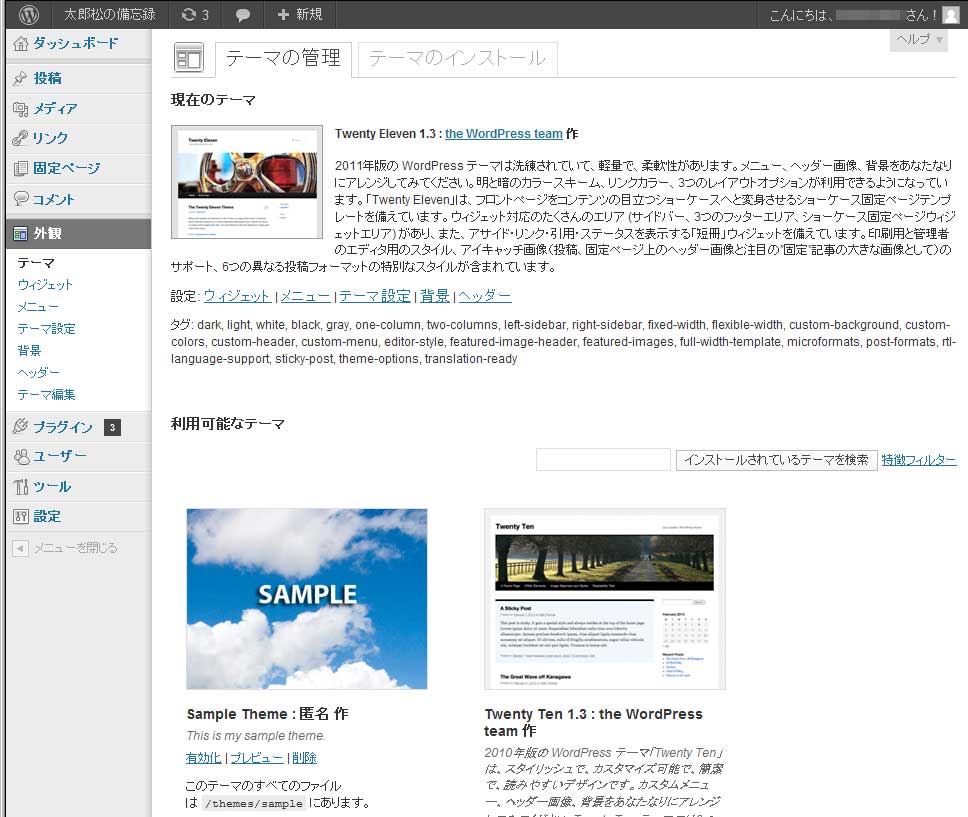
Task: Click メニューを閉じる collapse link
Action: coord(75,548)
